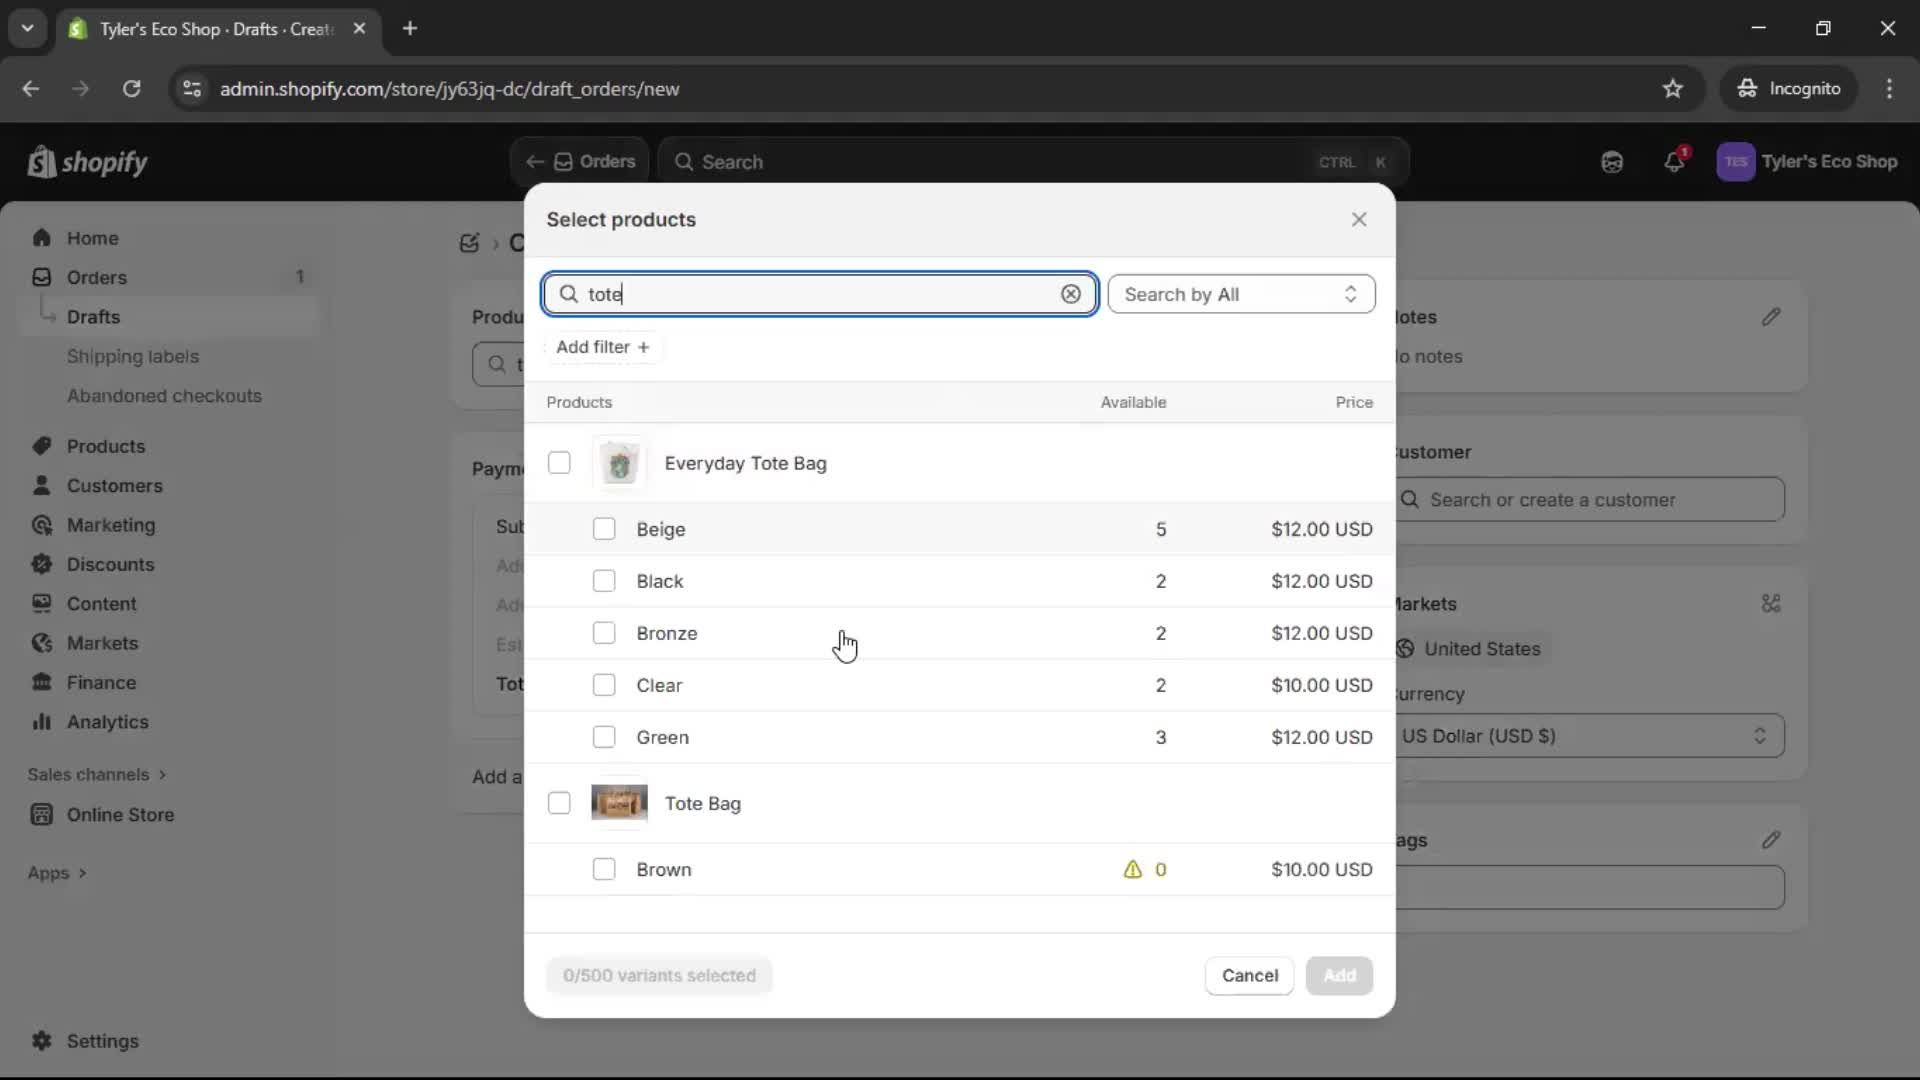Click the Add filter button
This screenshot has height=1080, width=1920.
(602, 347)
